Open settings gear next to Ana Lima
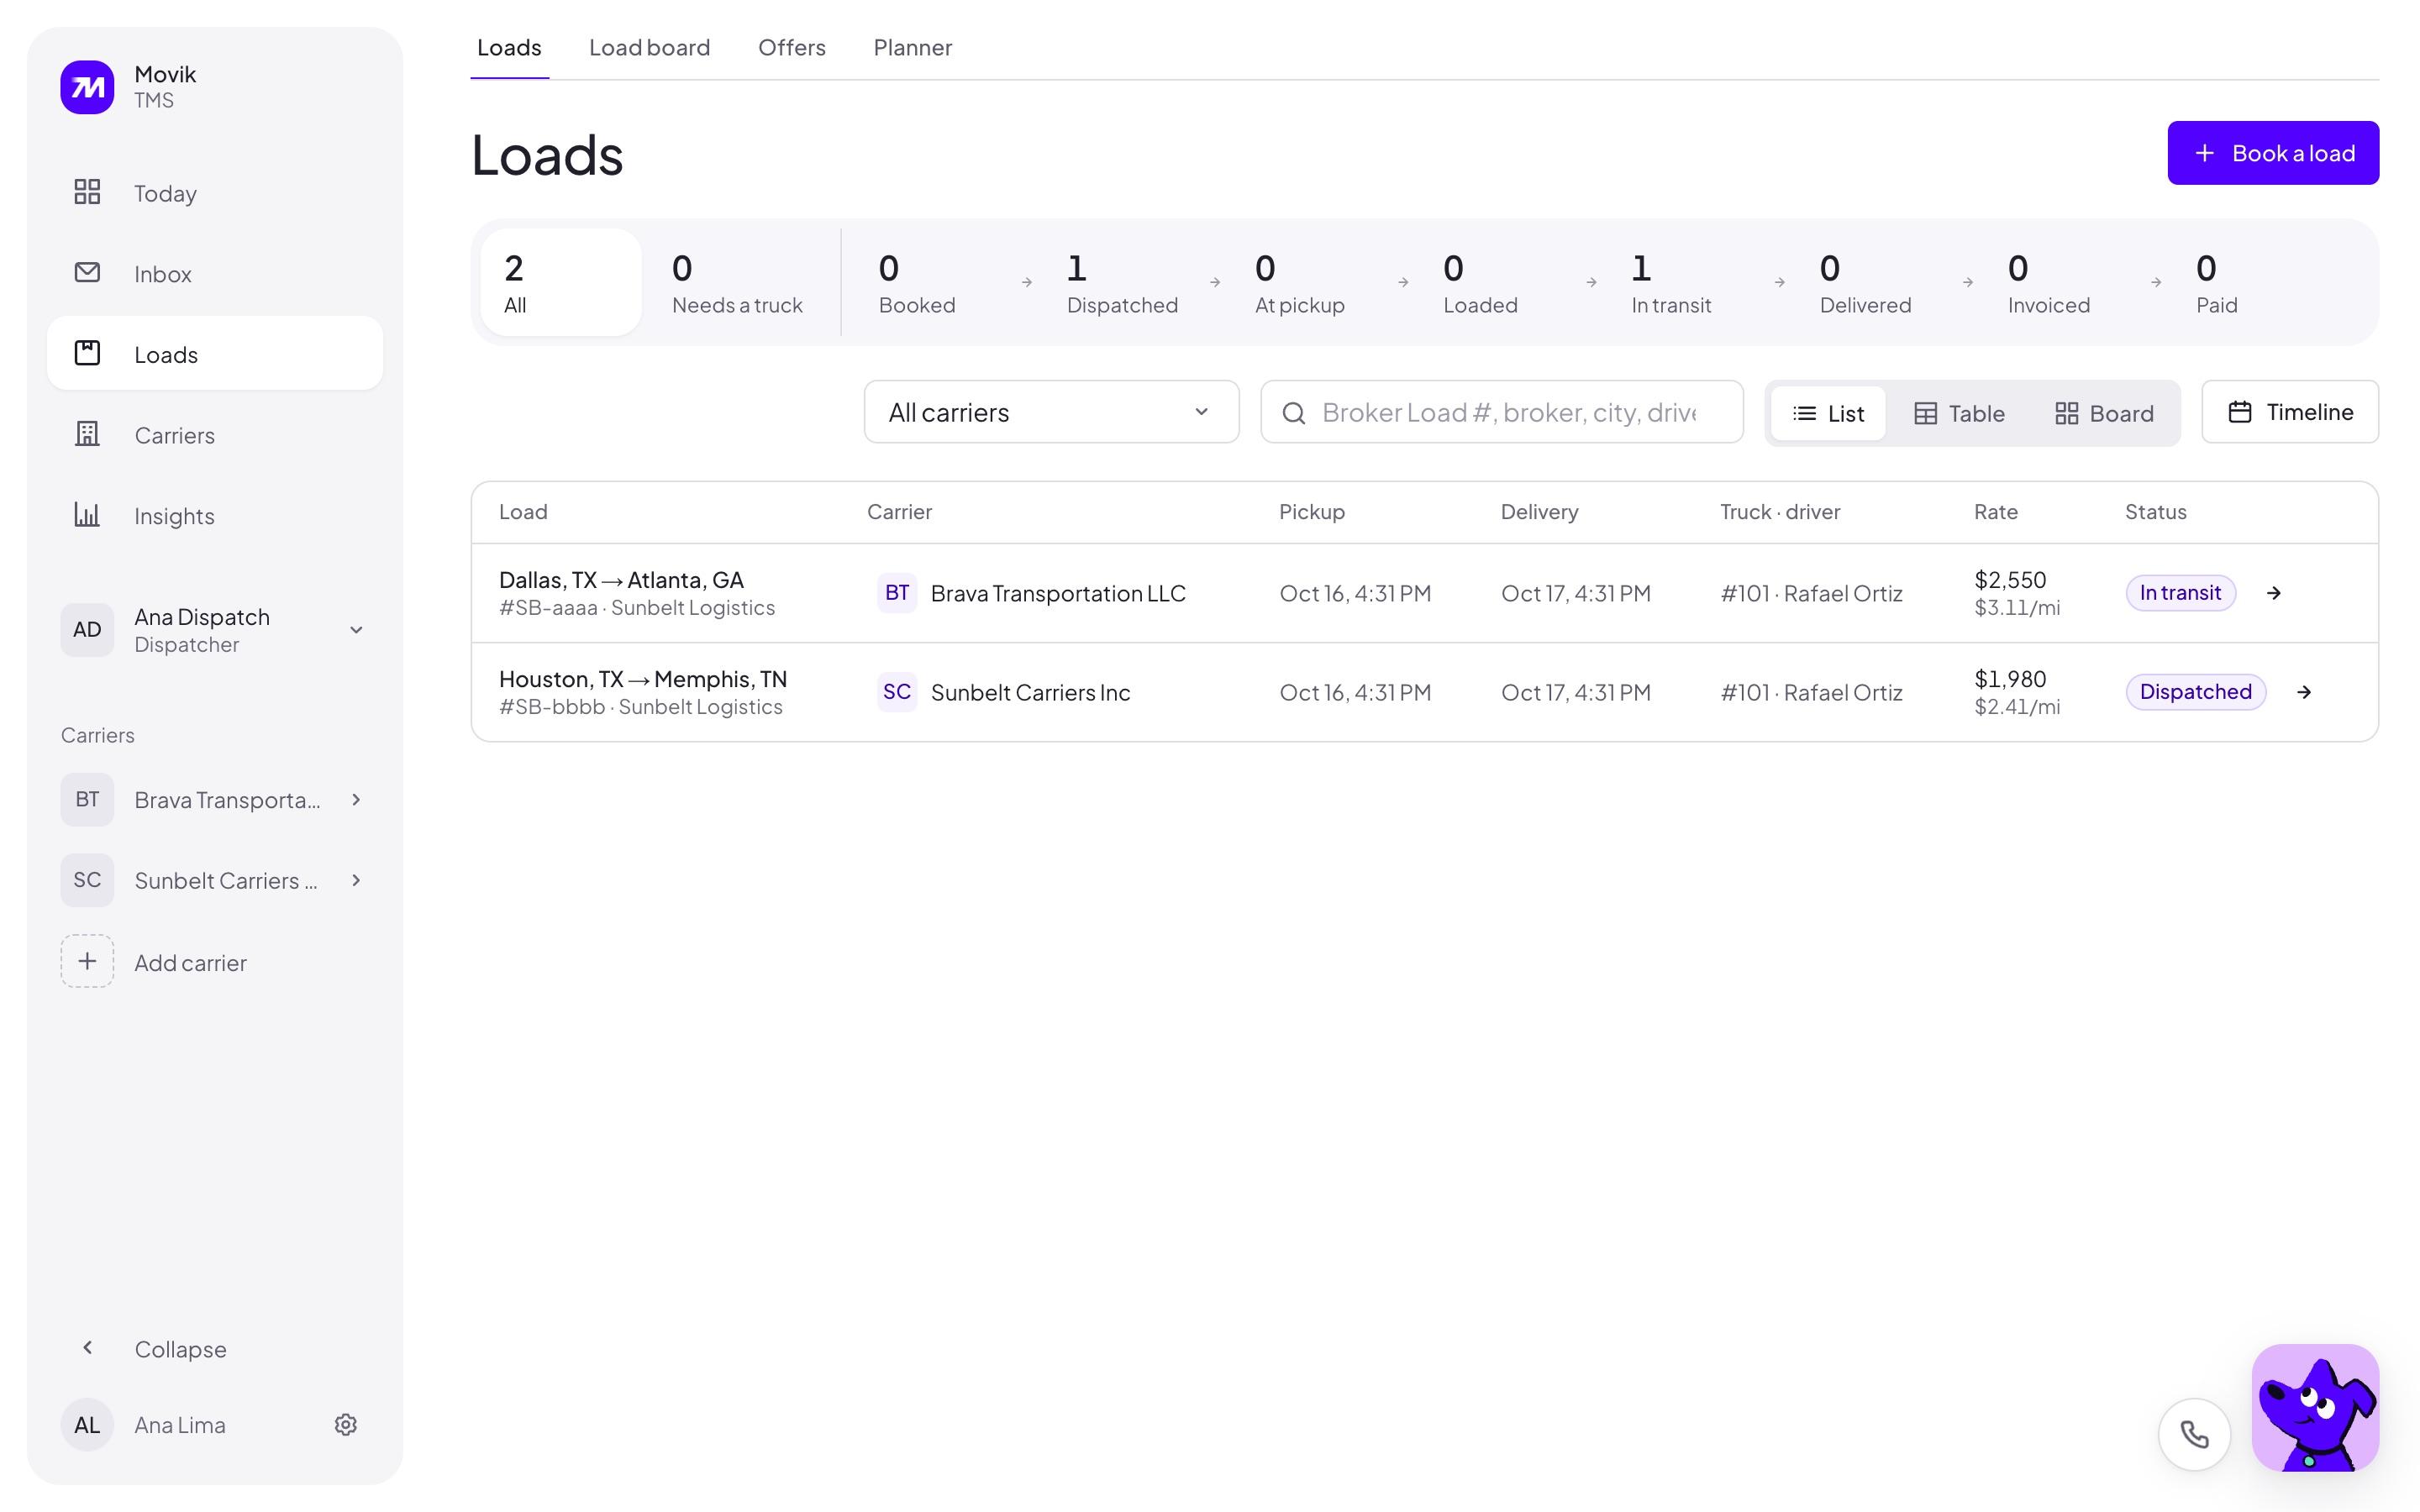 point(346,1425)
